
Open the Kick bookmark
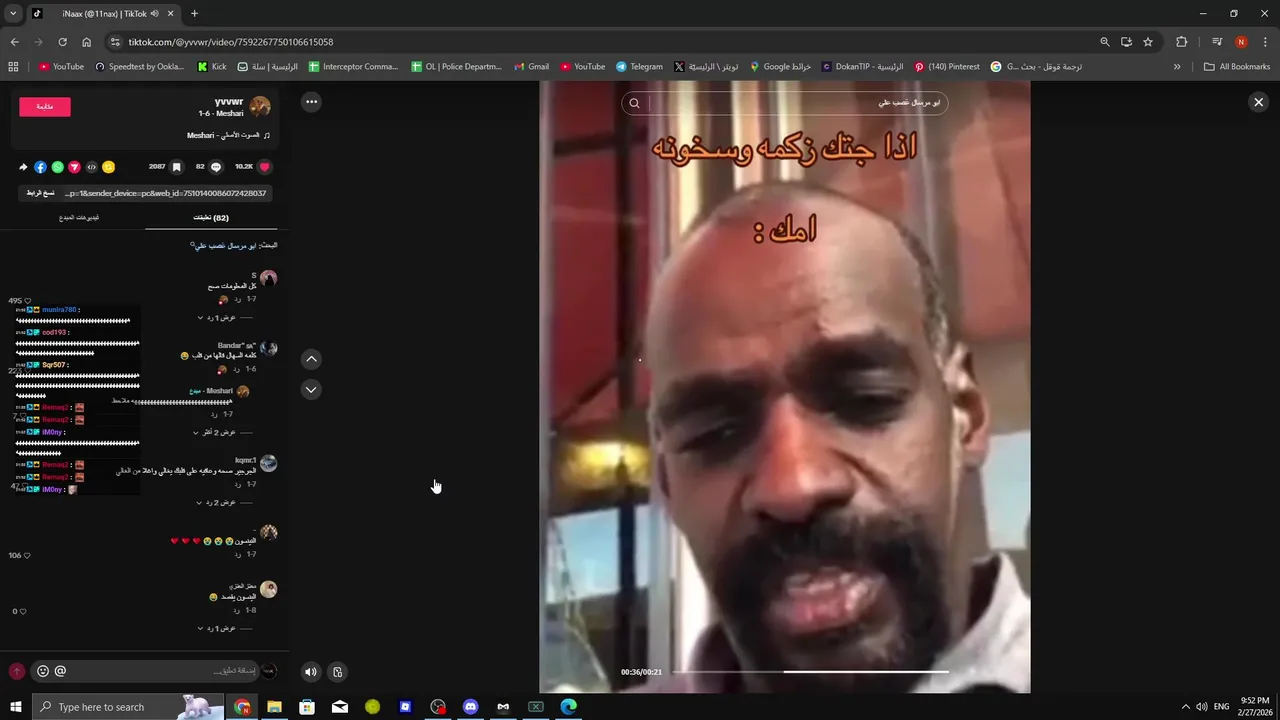pyautogui.click(x=212, y=67)
